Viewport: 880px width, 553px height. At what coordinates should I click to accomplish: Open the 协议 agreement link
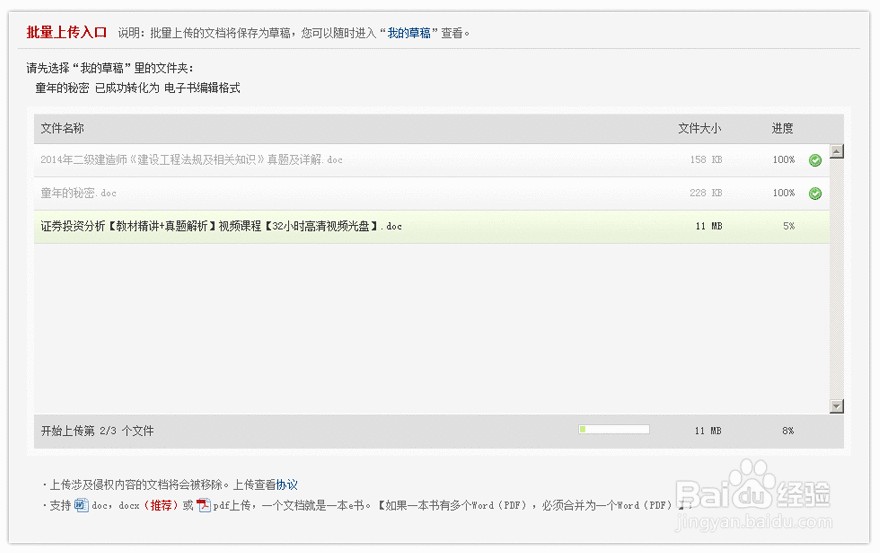point(287,485)
